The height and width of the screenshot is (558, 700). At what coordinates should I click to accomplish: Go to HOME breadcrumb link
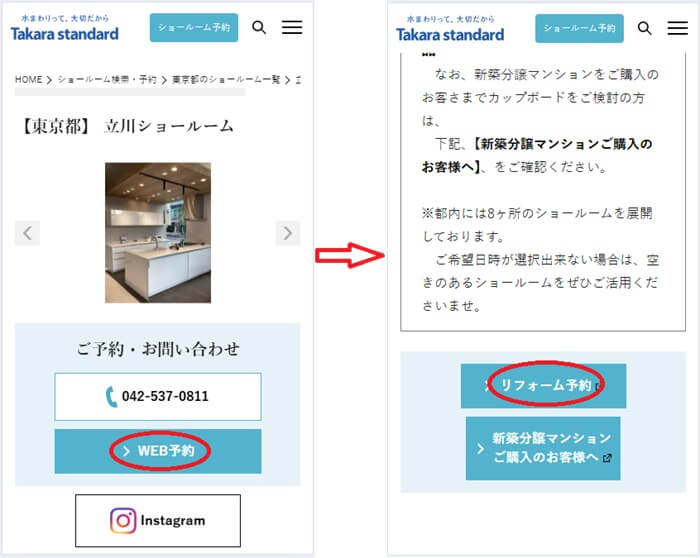tap(29, 80)
